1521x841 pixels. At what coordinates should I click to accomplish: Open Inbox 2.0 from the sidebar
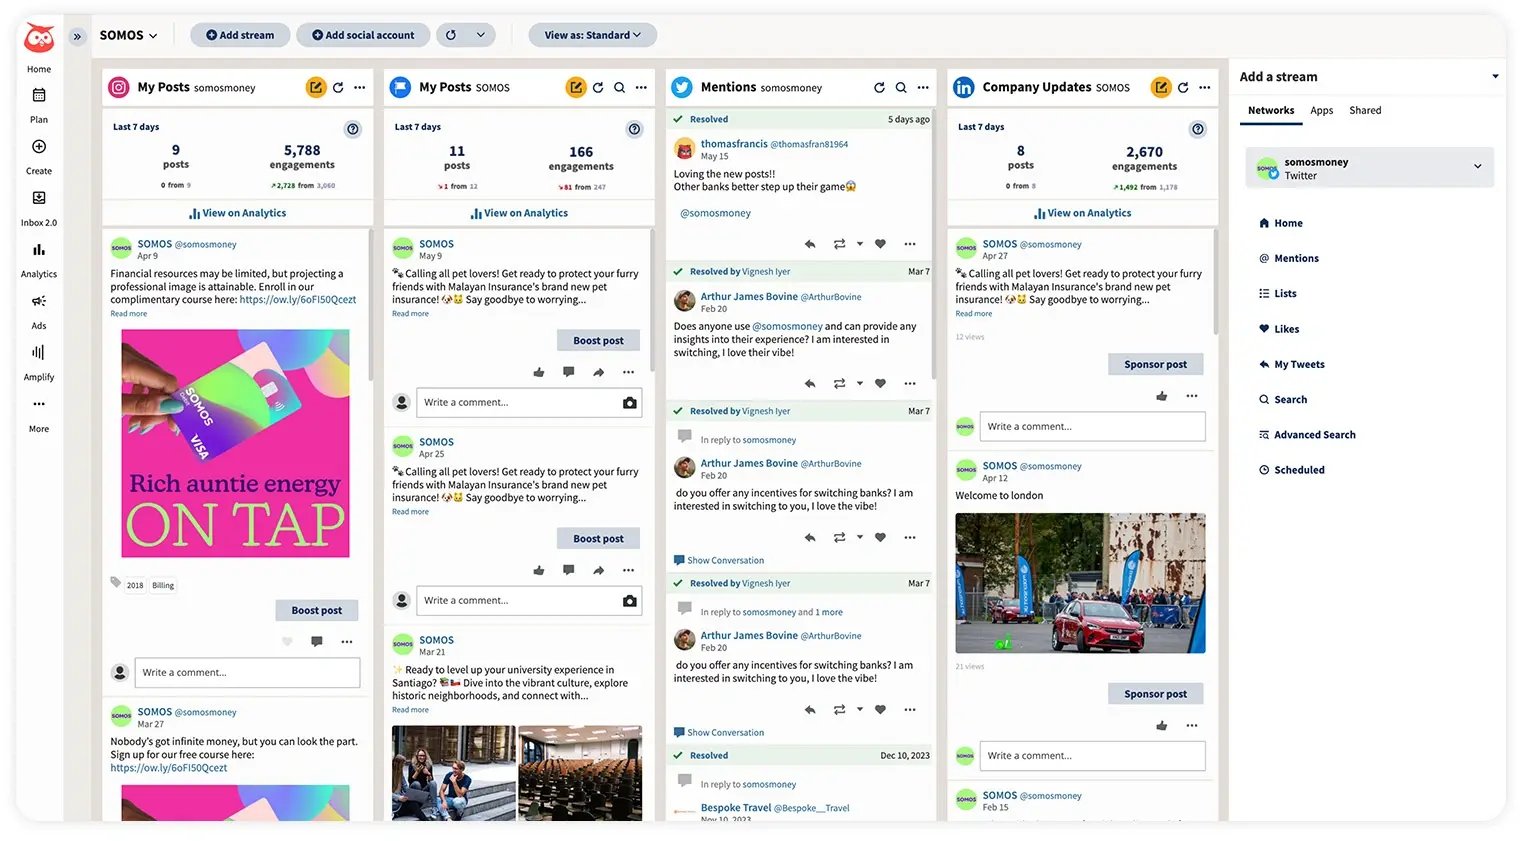[x=39, y=199]
